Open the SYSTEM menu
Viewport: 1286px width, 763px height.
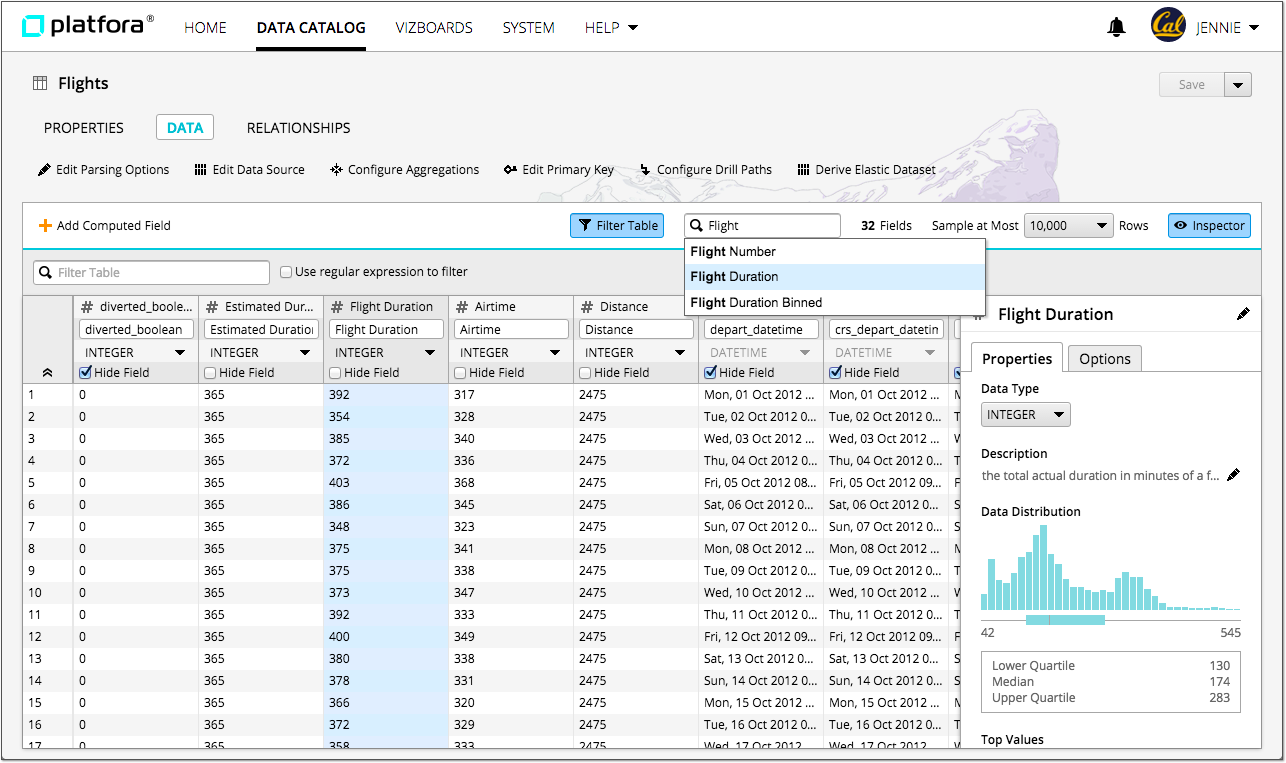[x=528, y=28]
